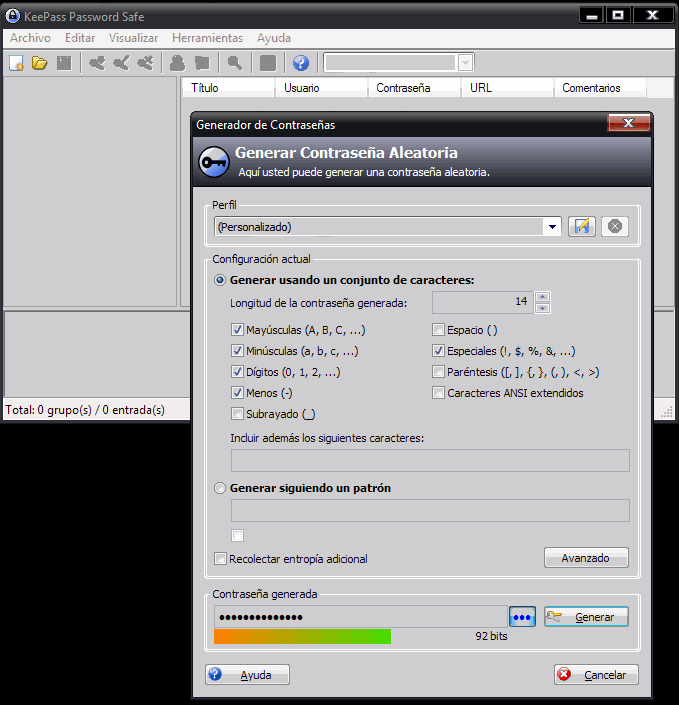Enable the Paréntesis checkbox

(438, 372)
